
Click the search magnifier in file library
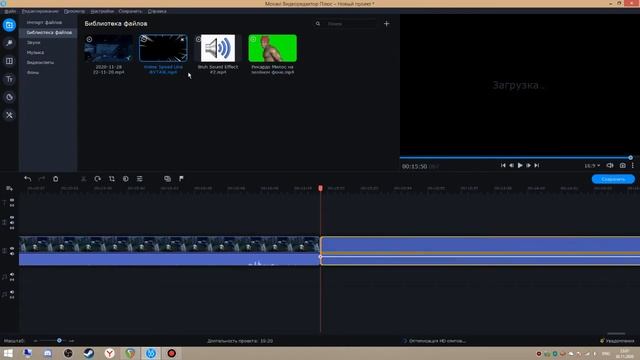coord(318,24)
